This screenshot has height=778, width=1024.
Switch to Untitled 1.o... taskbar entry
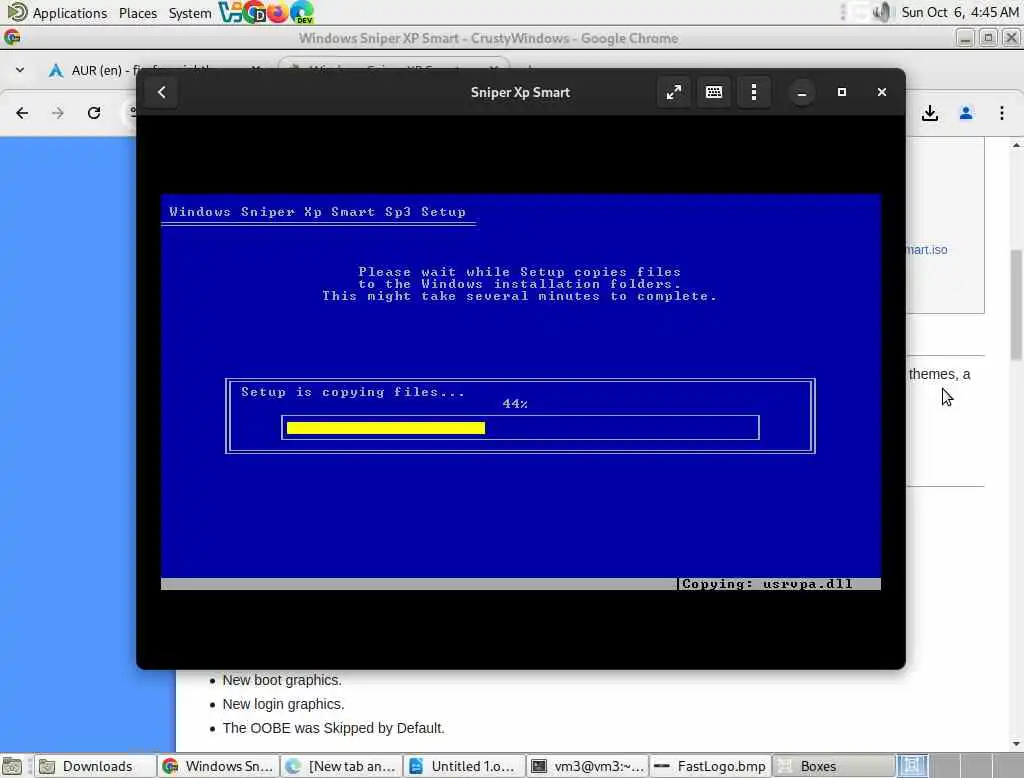[x=464, y=766]
